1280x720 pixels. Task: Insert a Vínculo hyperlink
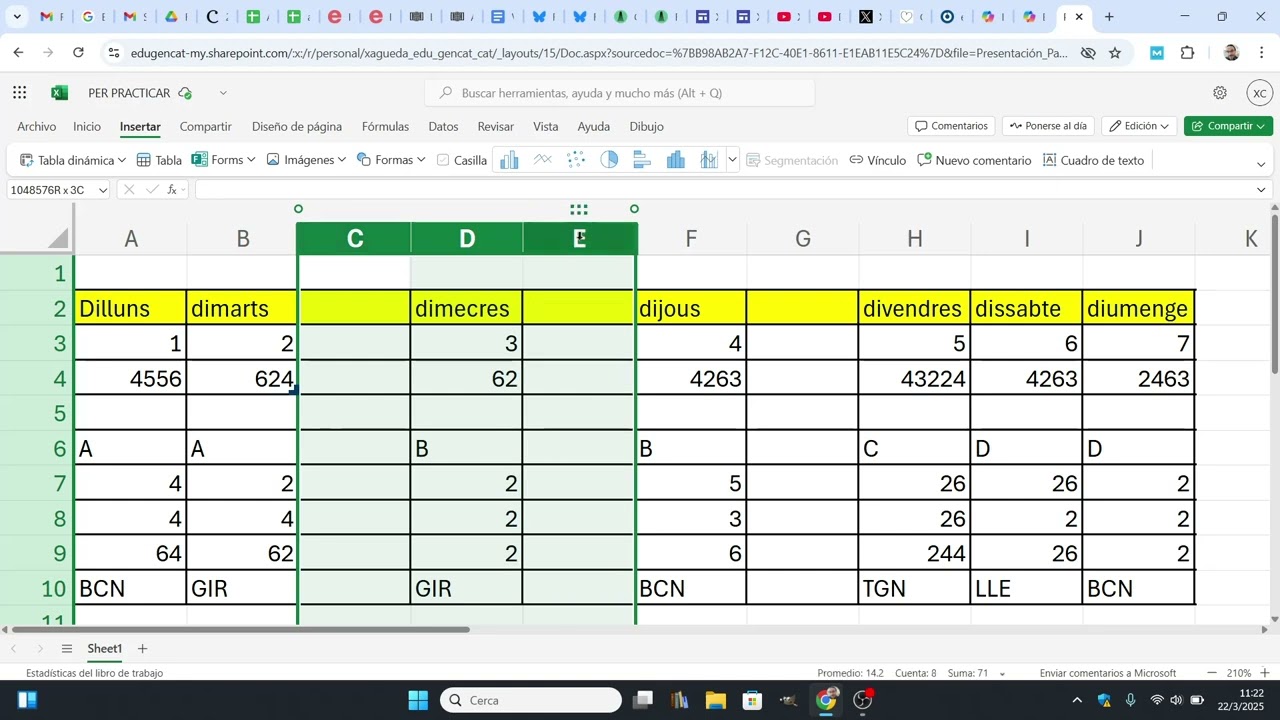877,160
